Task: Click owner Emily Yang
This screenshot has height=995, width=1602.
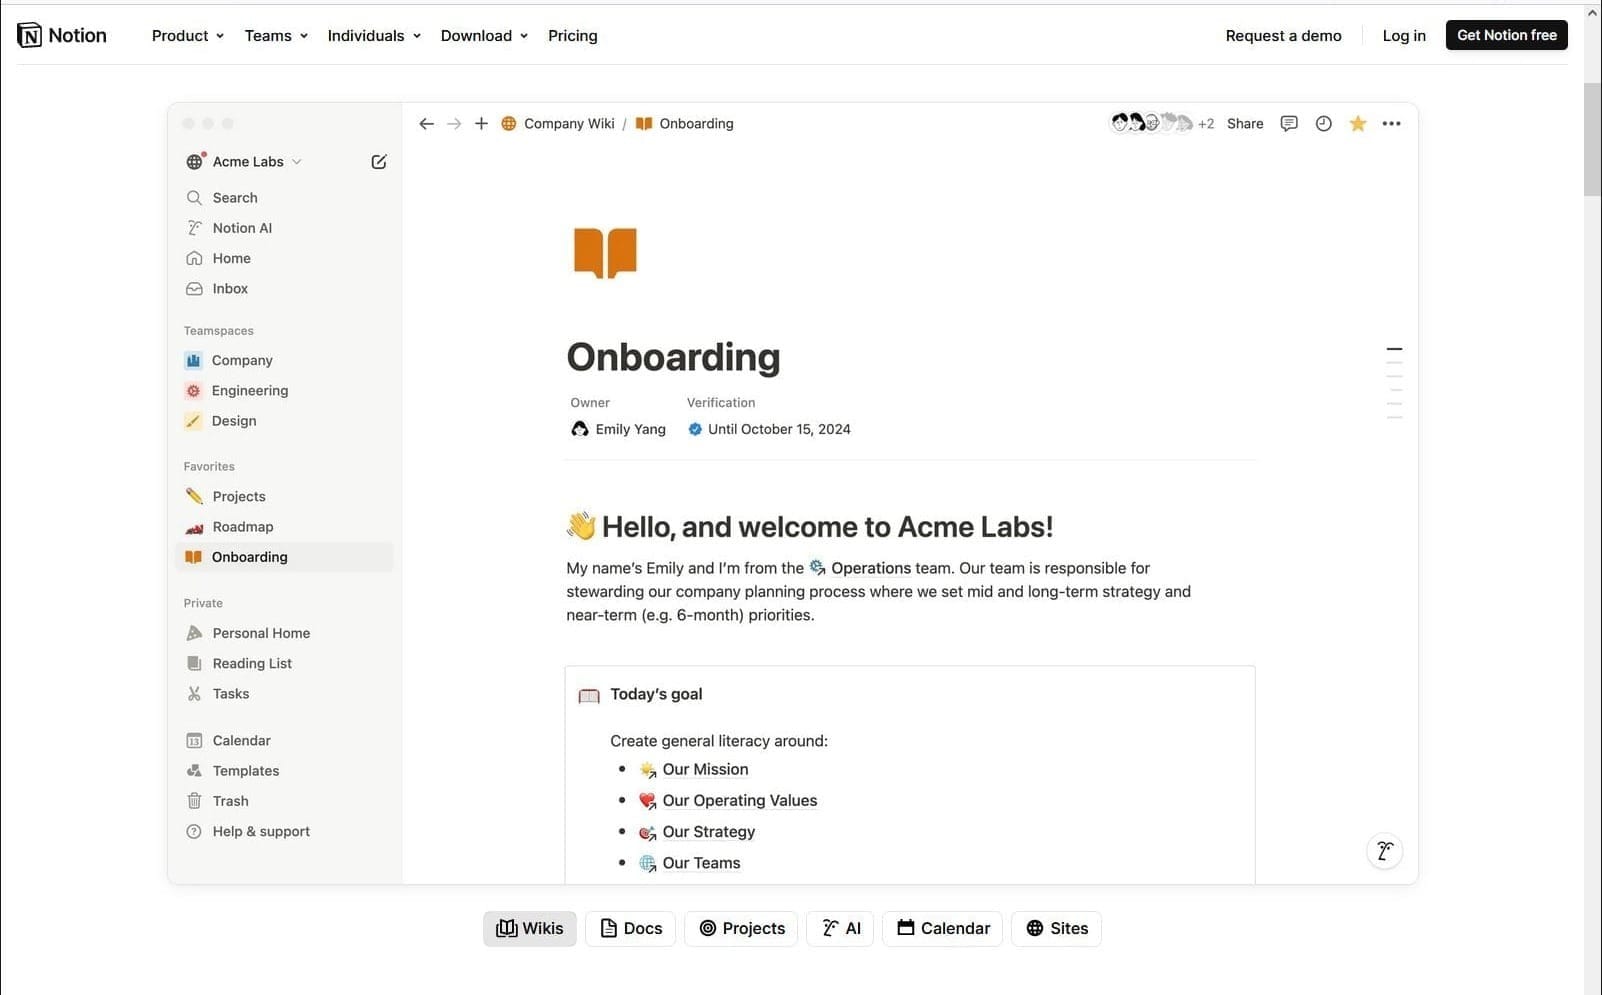Action: click(x=618, y=429)
